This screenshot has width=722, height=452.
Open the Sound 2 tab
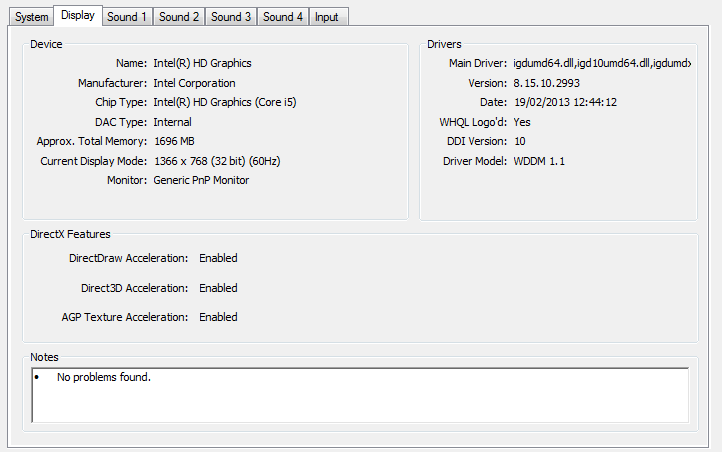pyautogui.click(x=179, y=17)
